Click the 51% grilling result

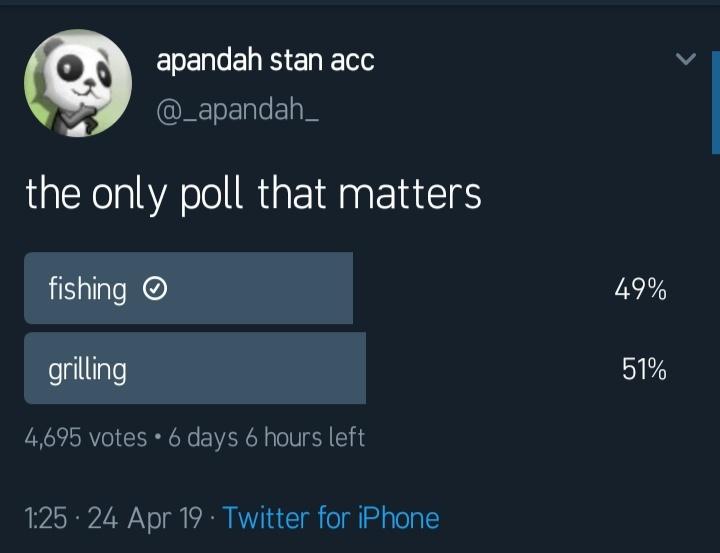[643, 370]
